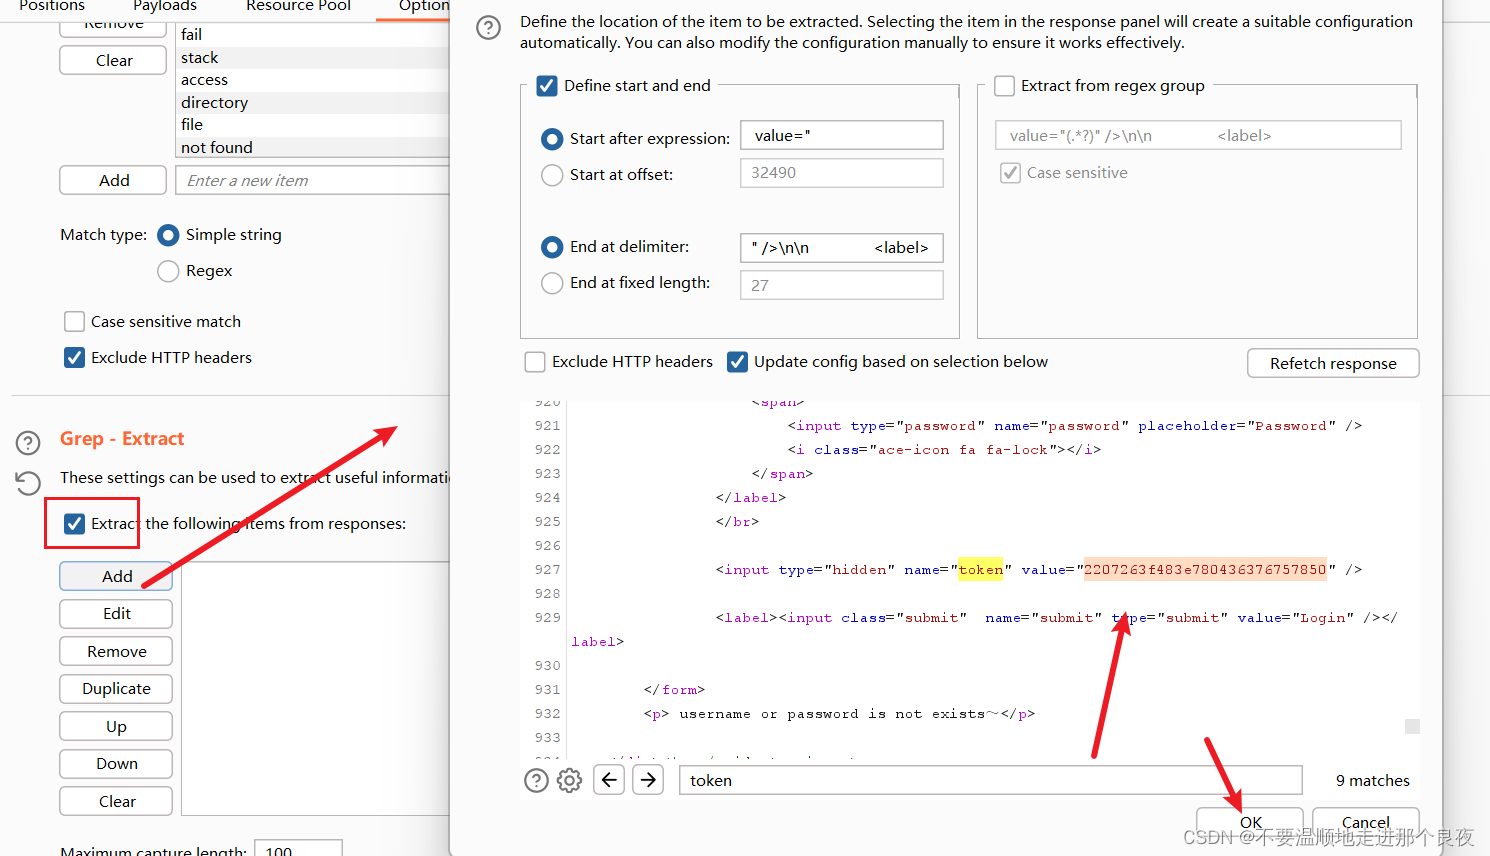
Task: Clear the grep match list (top Clear)
Action: (x=113, y=60)
